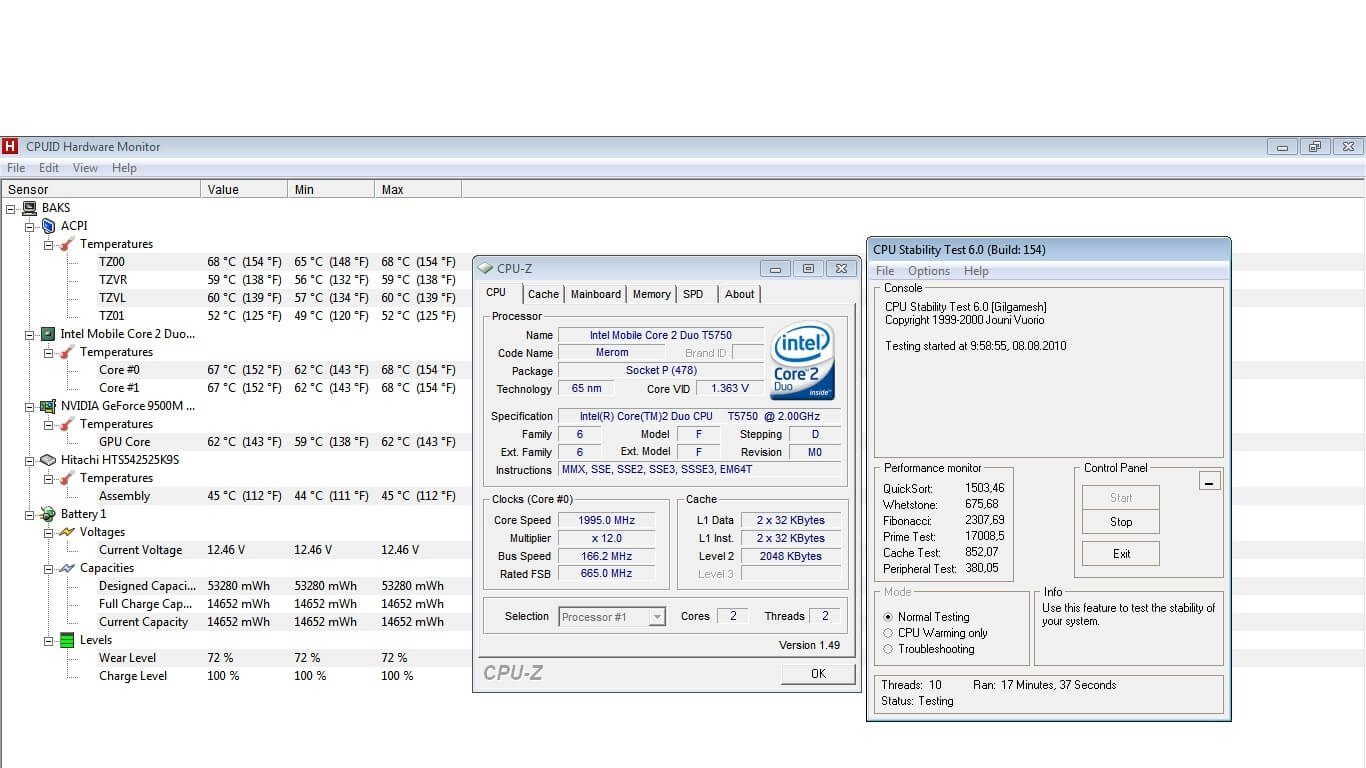Click the Hitachi hard drive icon
This screenshot has width=1366, height=768.
coord(48,460)
